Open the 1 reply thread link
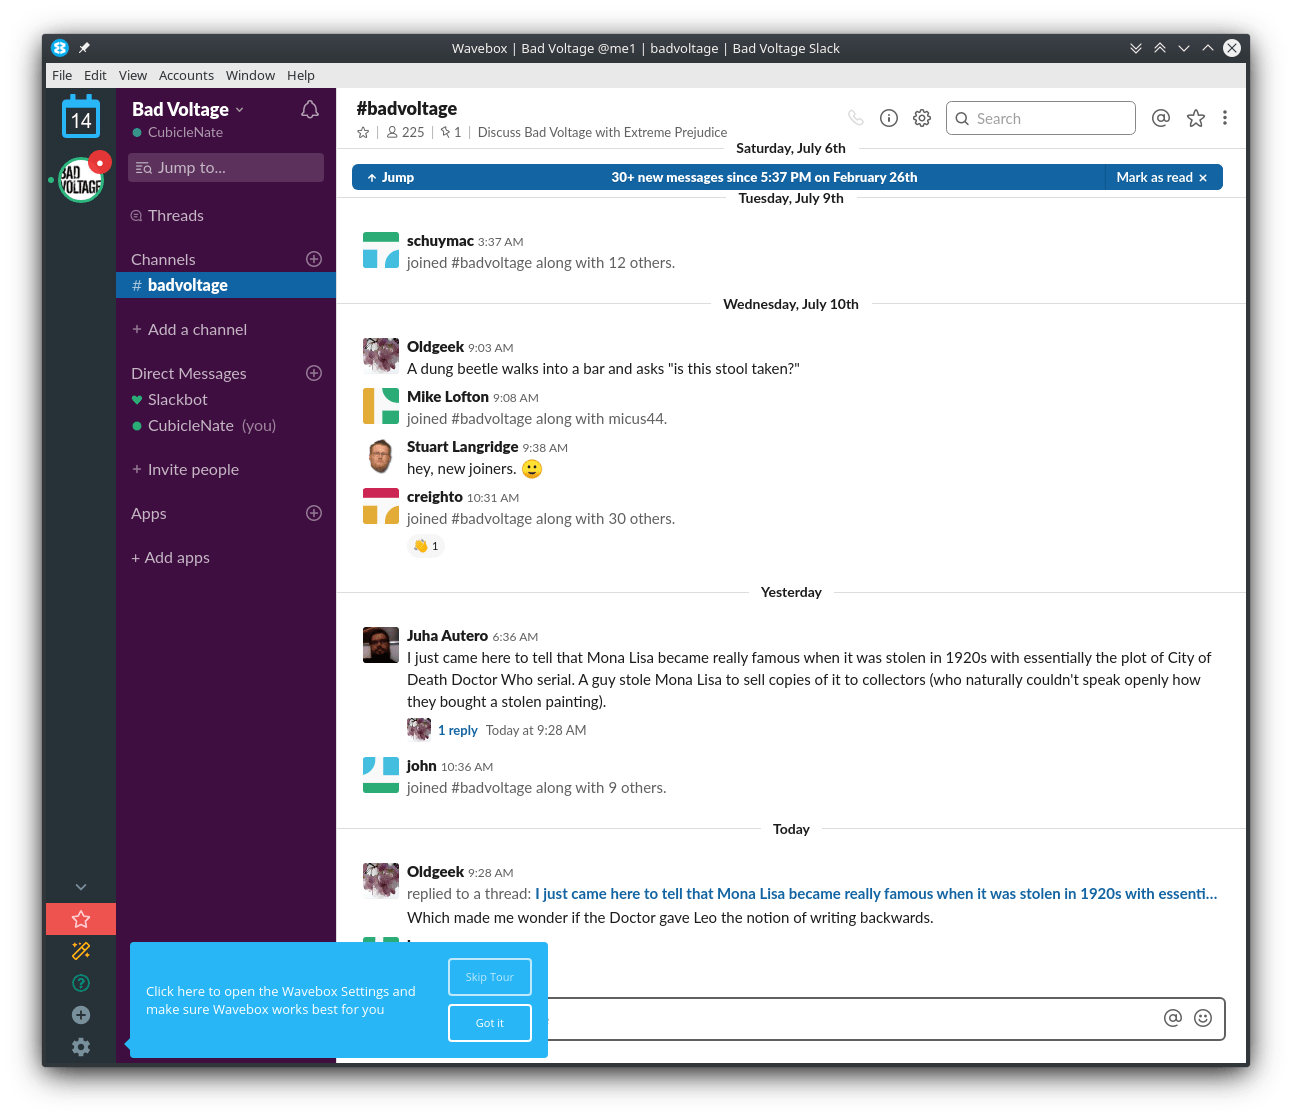This screenshot has width=1292, height=1117. click(458, 731)
